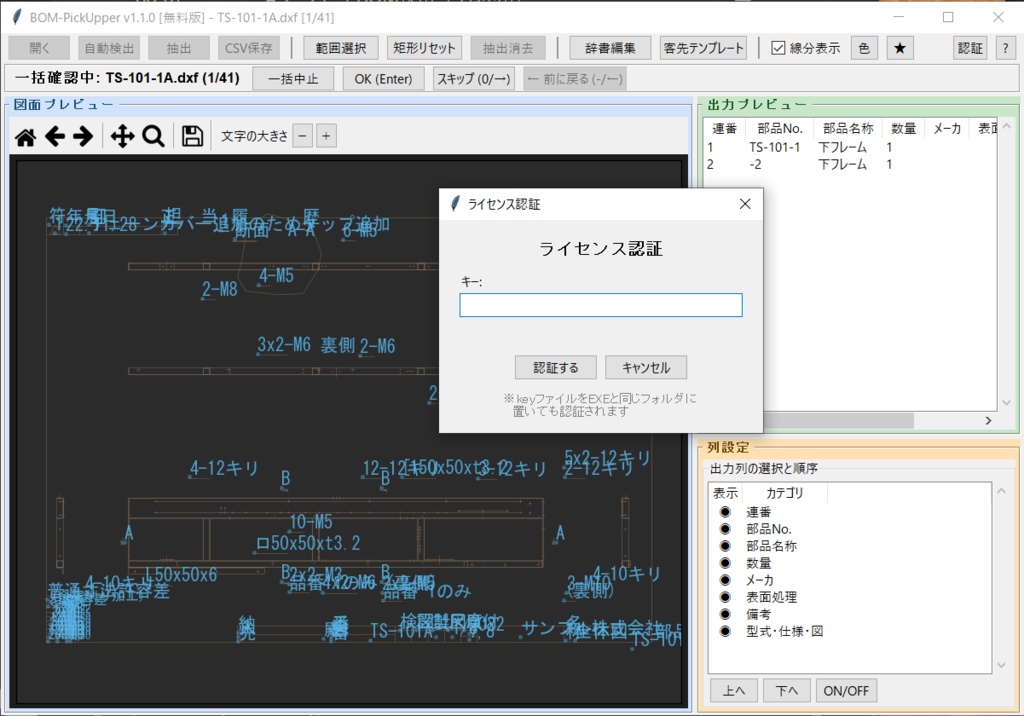Select the back arrow navigation icon

pyautogui.click(x=56, y=137)
